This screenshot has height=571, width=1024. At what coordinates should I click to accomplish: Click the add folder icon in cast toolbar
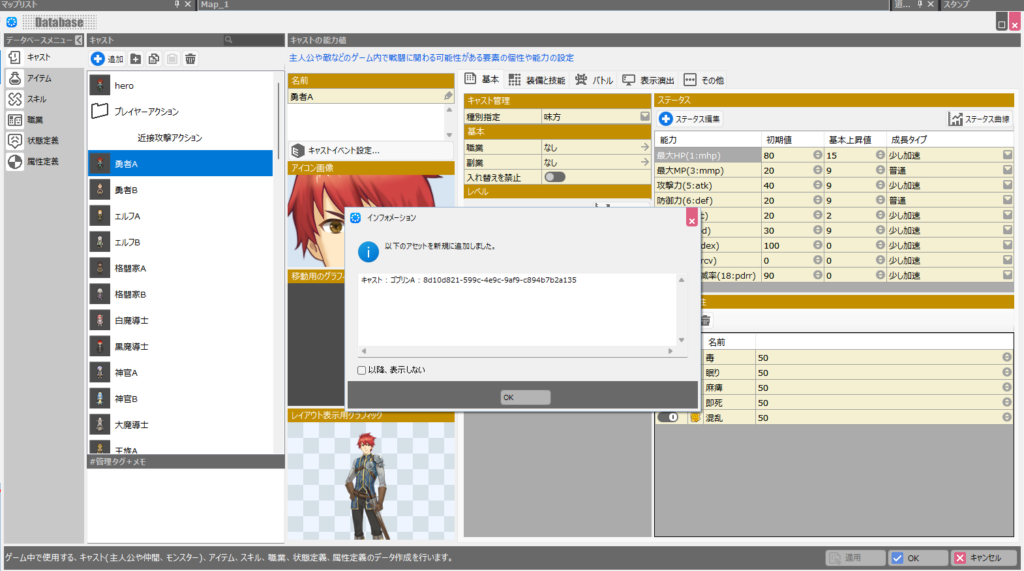136,60
